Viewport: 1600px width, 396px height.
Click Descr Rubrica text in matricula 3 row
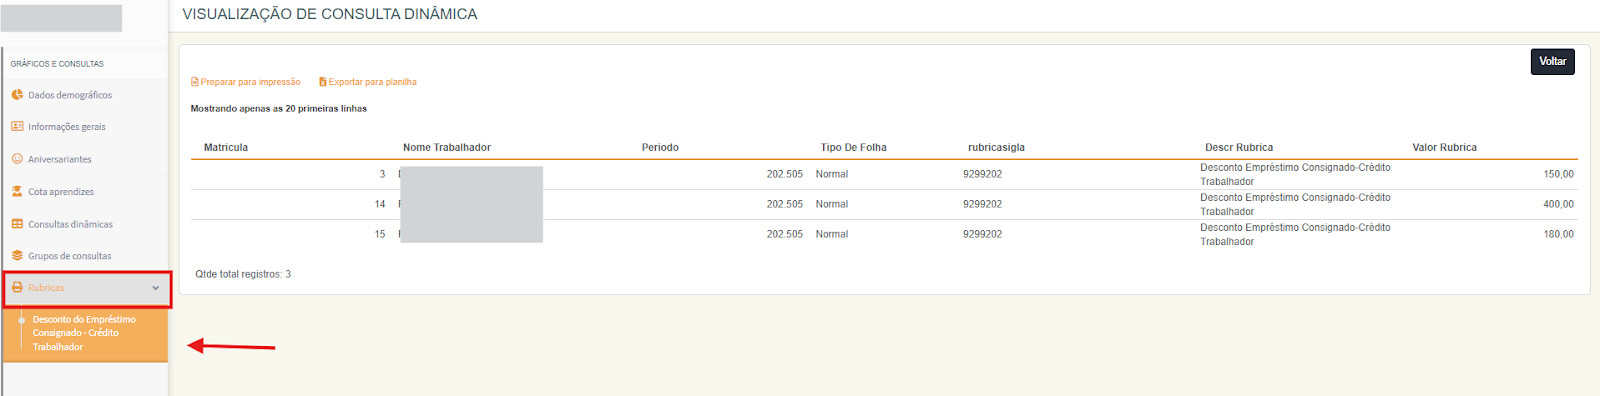1295,175
